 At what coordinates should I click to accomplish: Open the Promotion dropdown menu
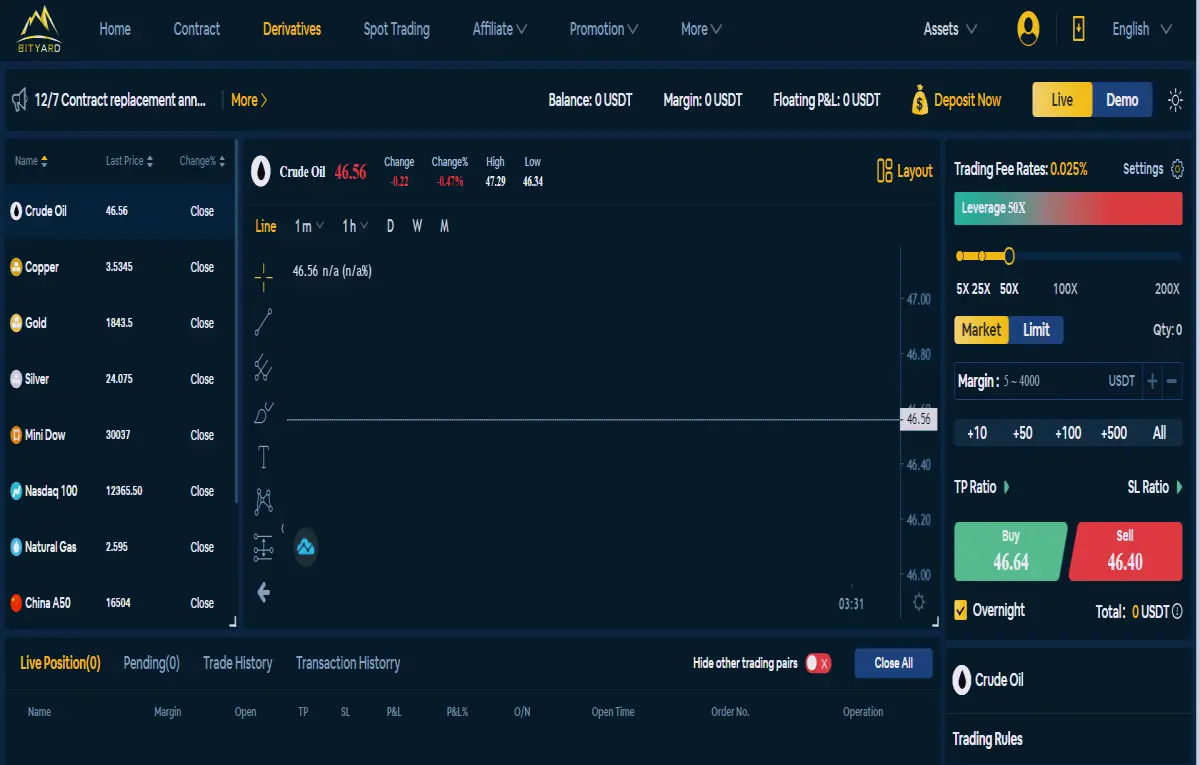(x=604, y=29)
